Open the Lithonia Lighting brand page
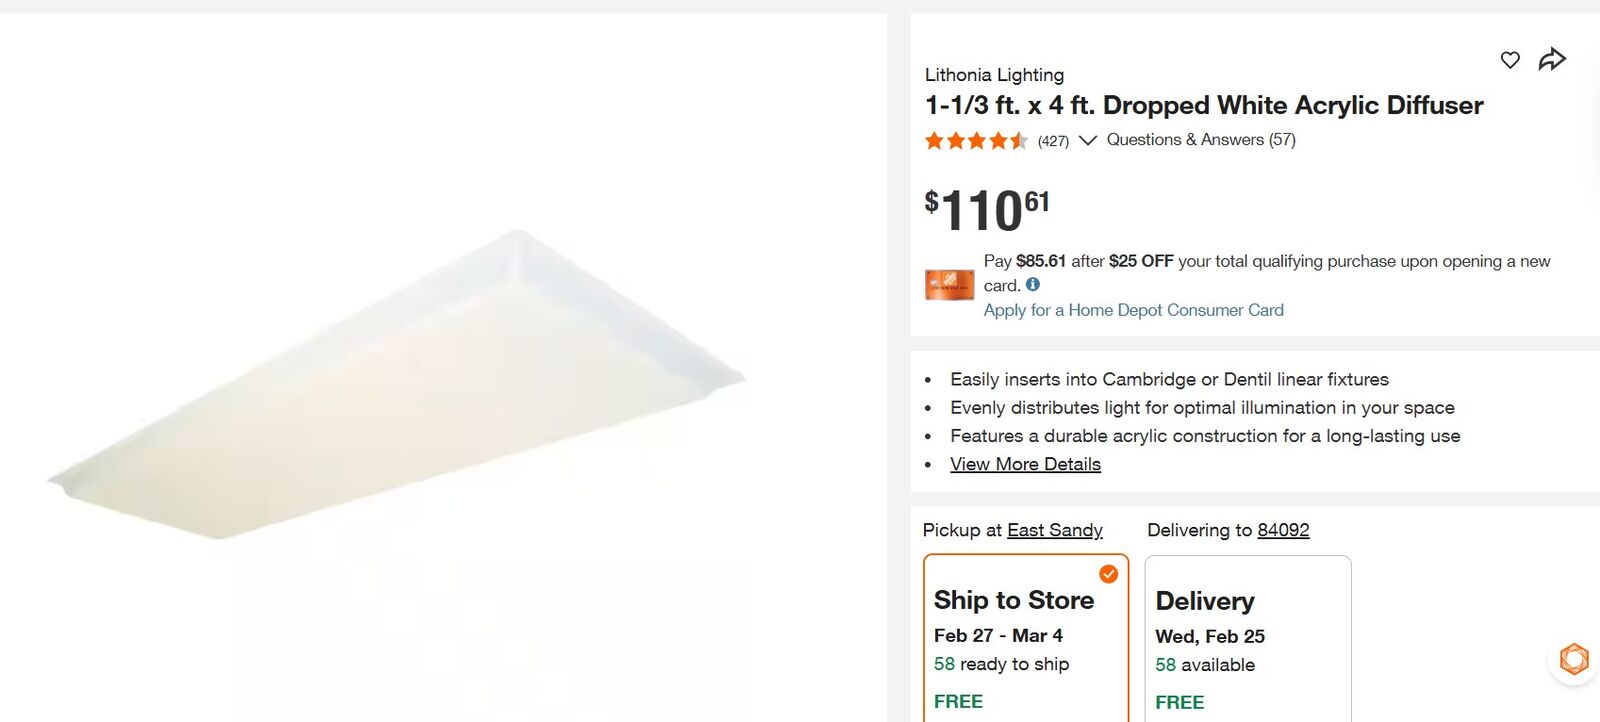The height and width of the screenshot is (722, 1600). (994, 75)
